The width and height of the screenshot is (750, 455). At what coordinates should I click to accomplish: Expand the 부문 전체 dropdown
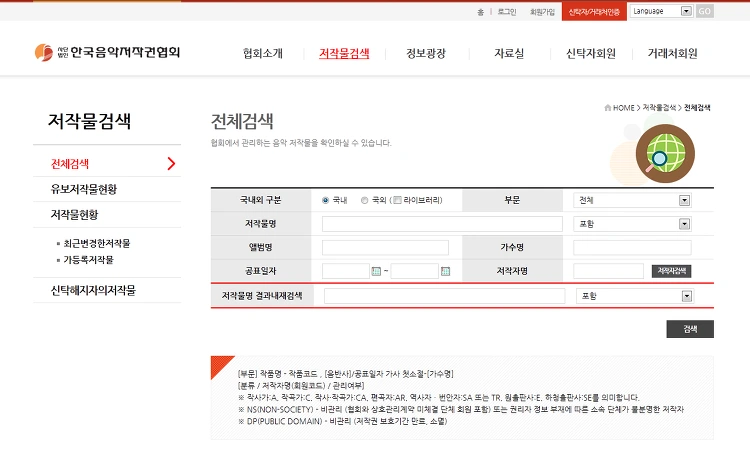632,200
